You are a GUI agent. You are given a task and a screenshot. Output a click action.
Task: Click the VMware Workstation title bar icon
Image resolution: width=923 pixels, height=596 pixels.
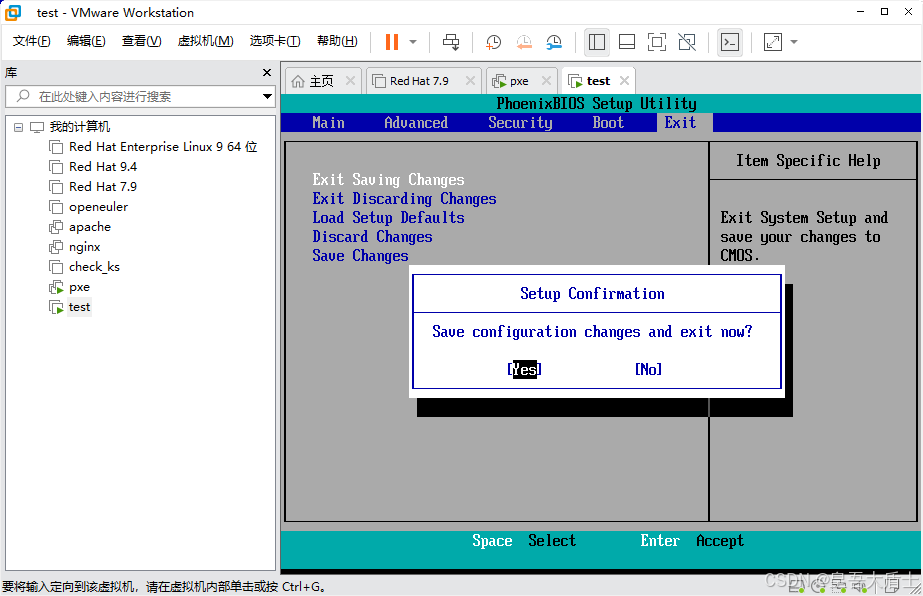tap(13, 12)
